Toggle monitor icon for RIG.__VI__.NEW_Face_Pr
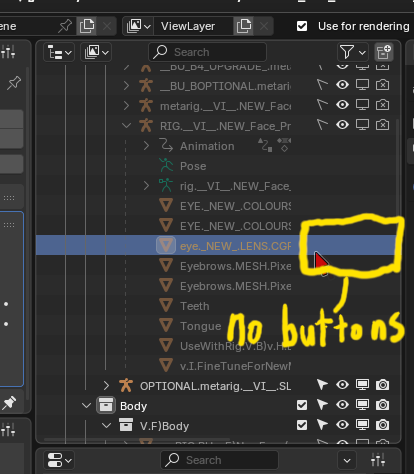 tap(362, 125)
